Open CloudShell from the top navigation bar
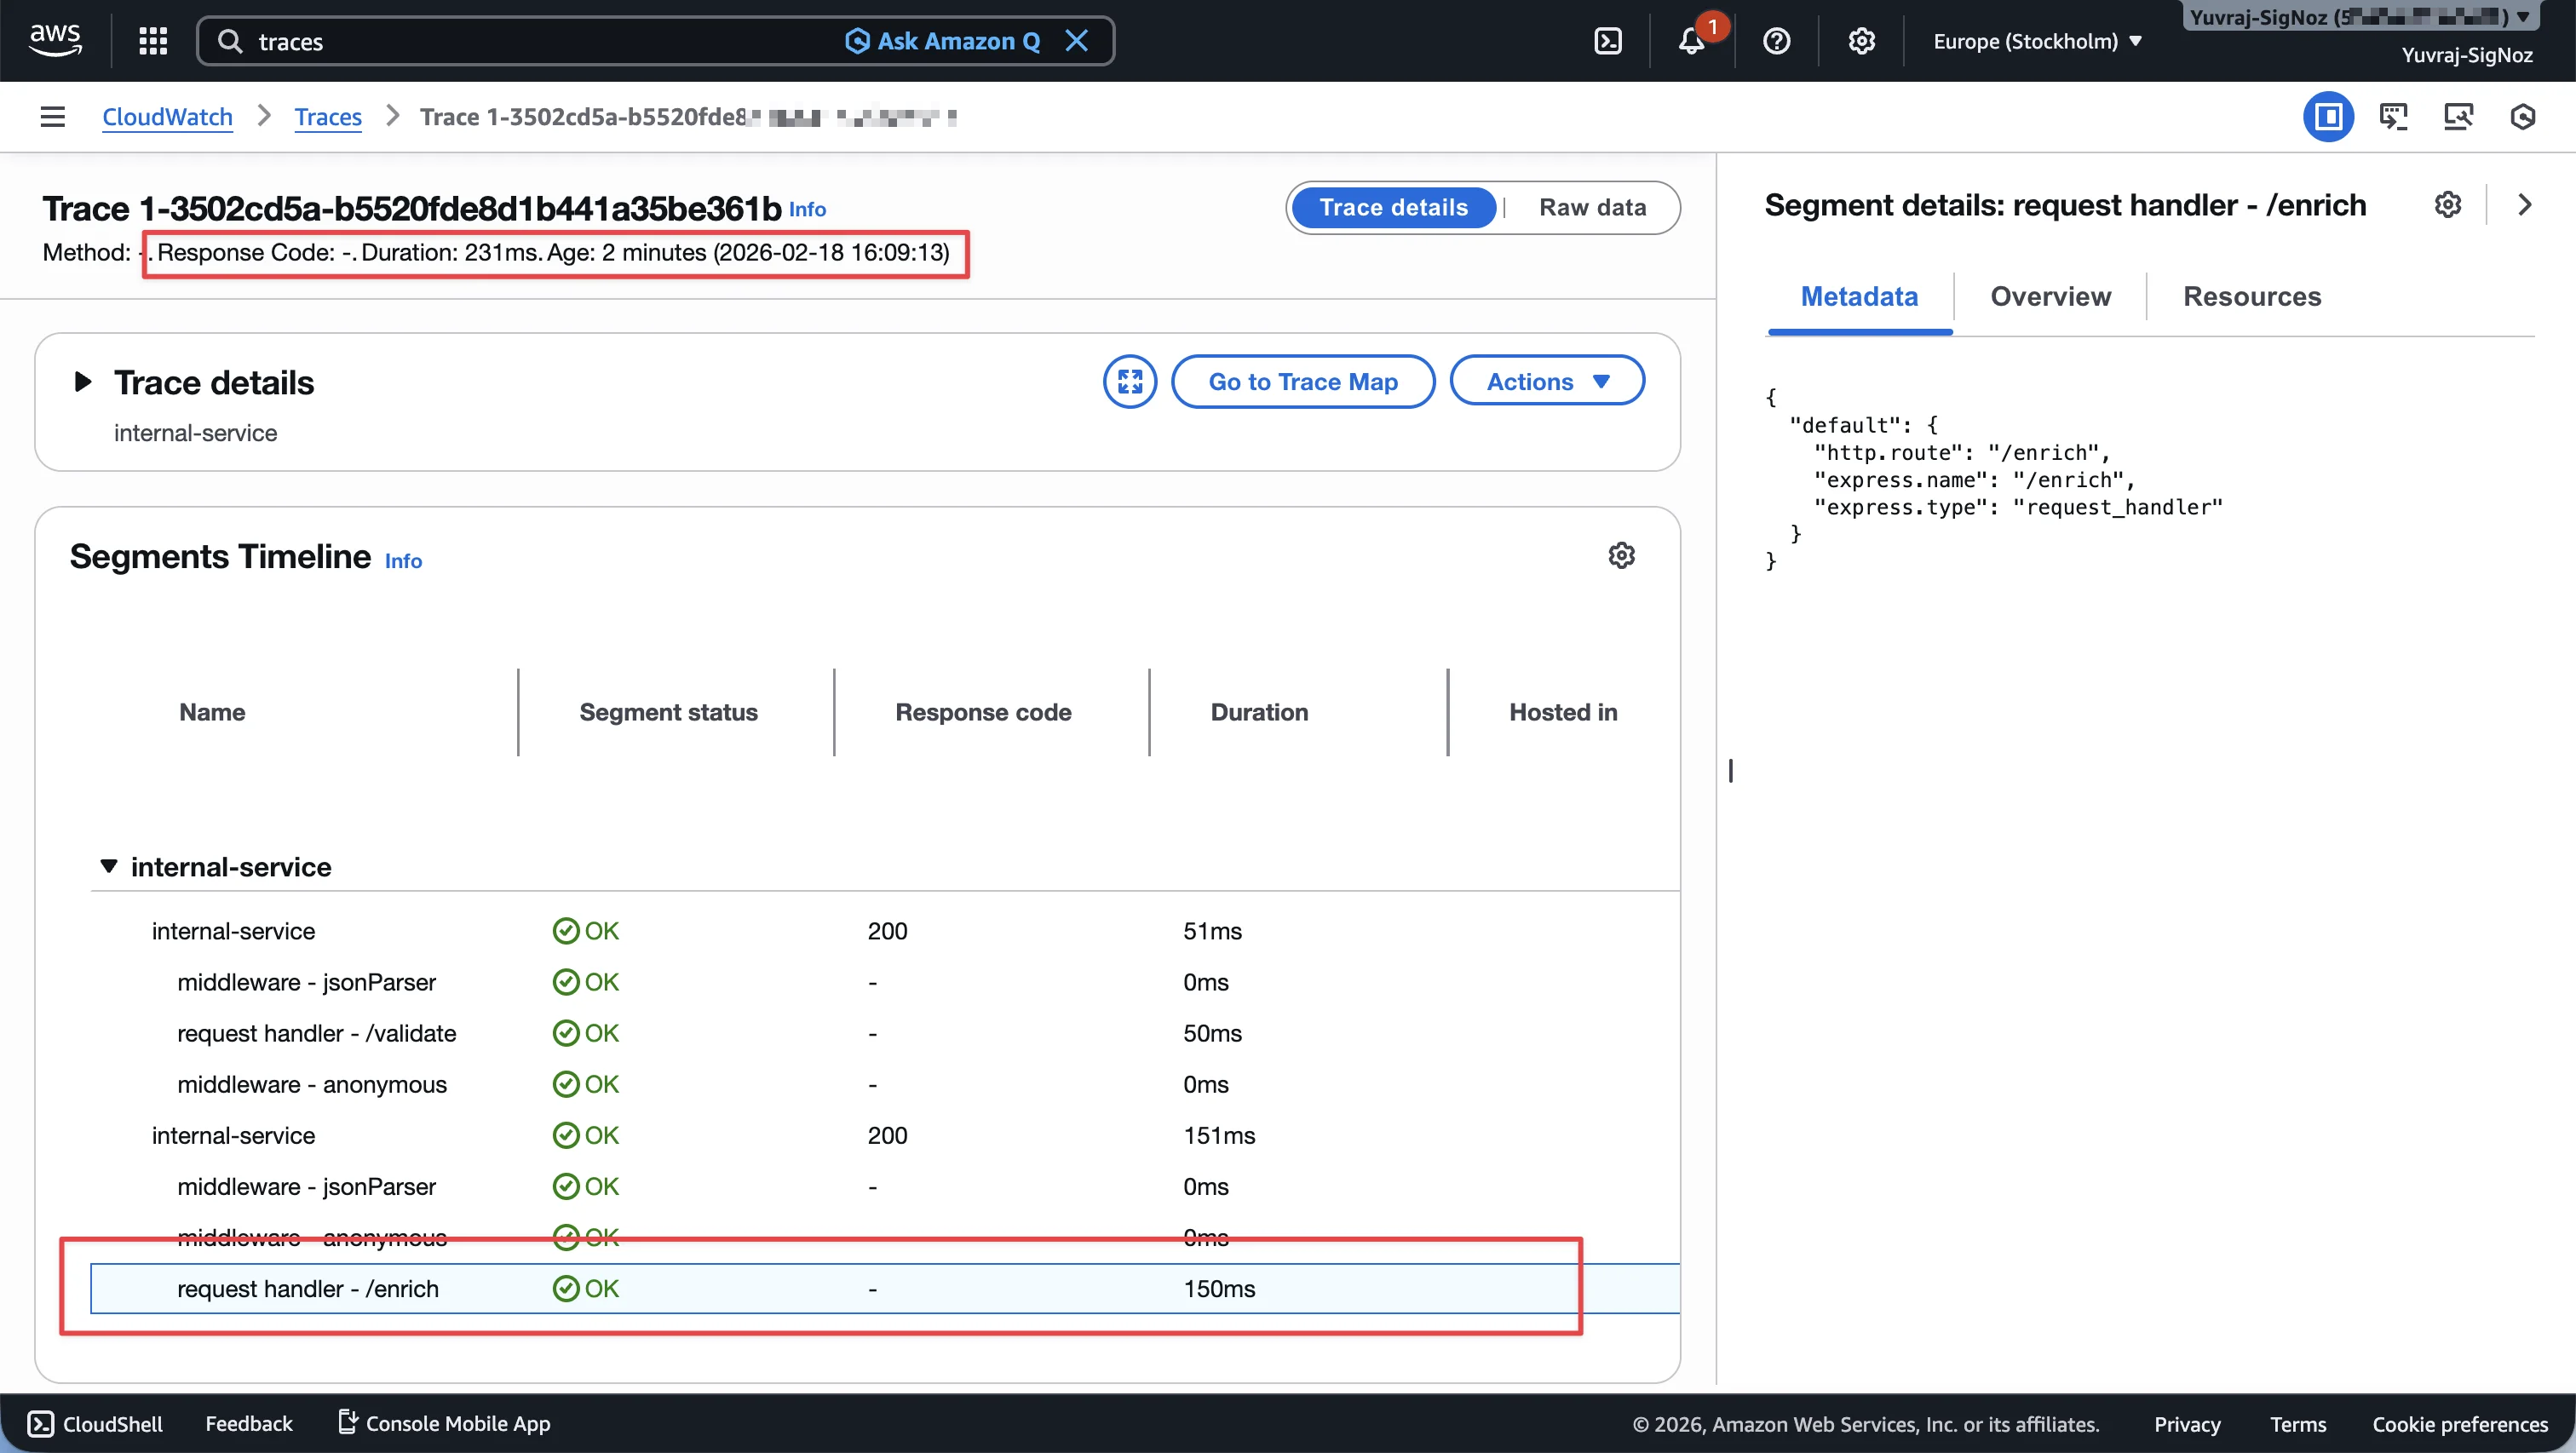The image size is (2576, 1453). click(x=1609, y=41)
